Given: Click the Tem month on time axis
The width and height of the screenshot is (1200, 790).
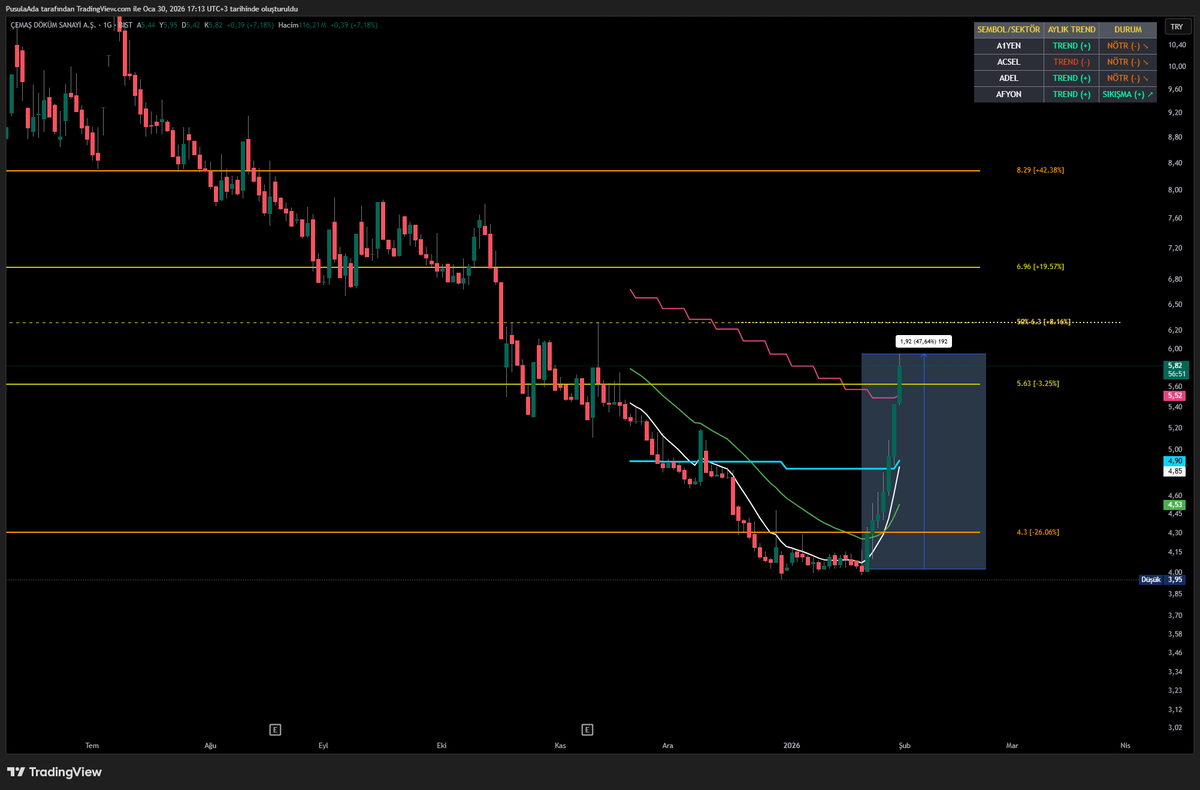Looking at the screenshot, I should coord(92,745).
